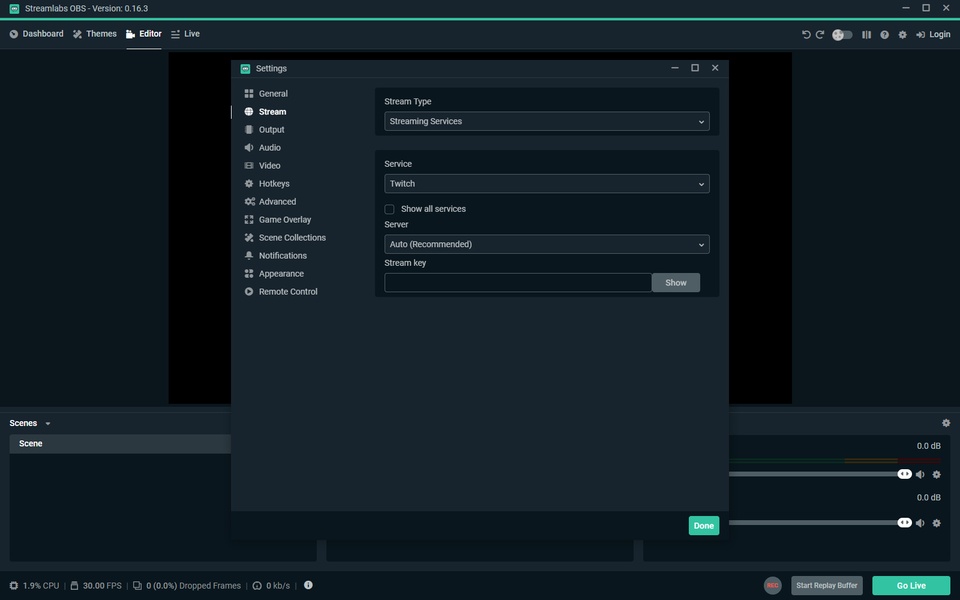Image resolution: width=960 pixels, height=600 pixels.
Task: Toggle night mode theme switch
Action: tap(843, 34)
